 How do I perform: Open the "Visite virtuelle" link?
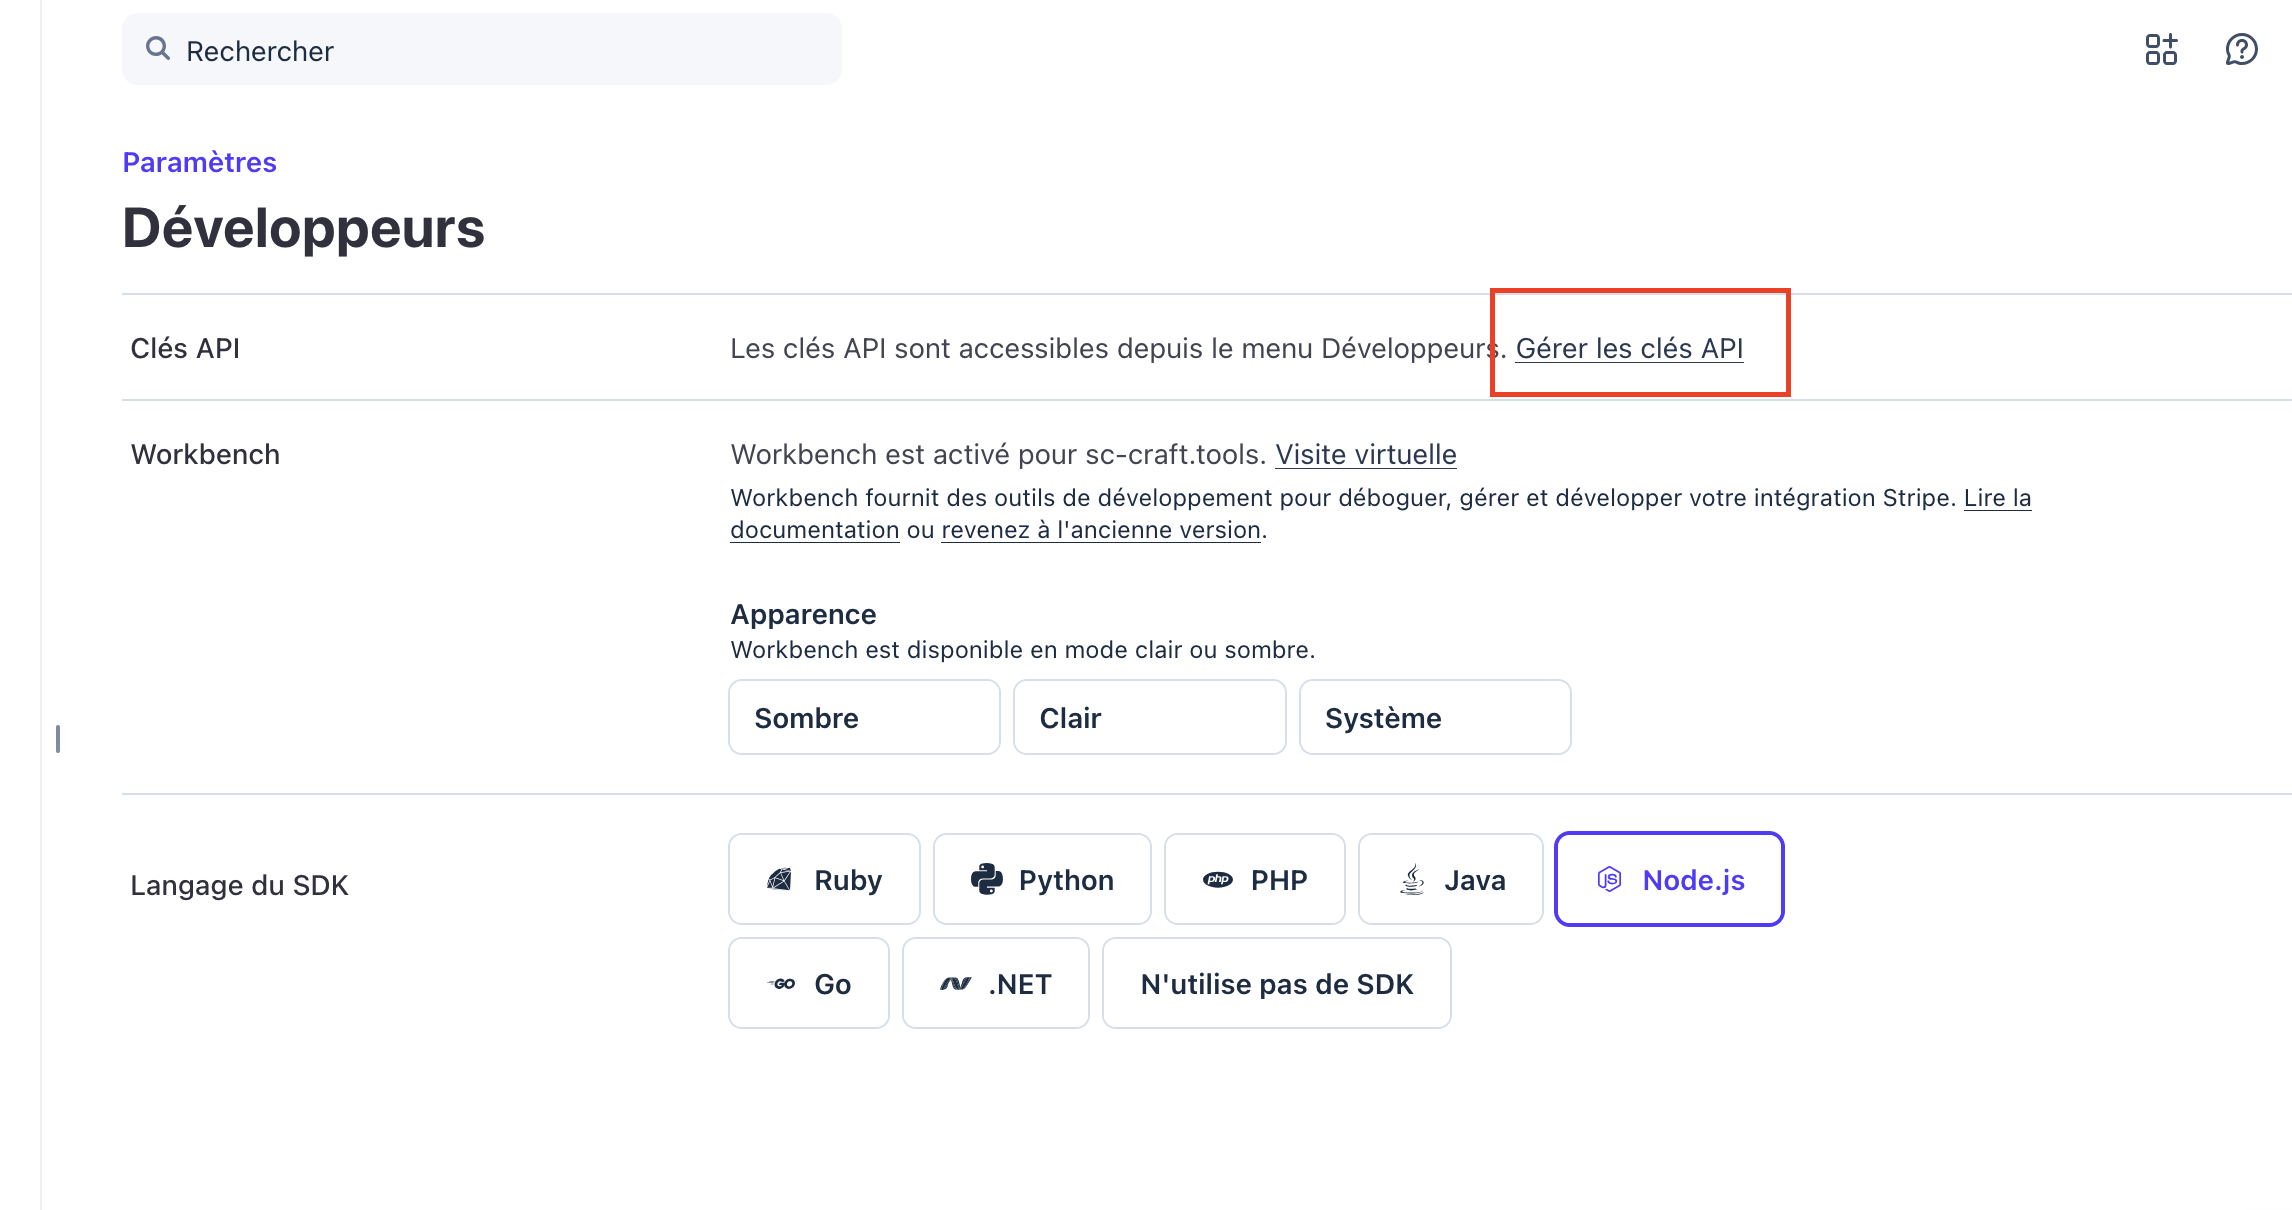click(1366, 454)
